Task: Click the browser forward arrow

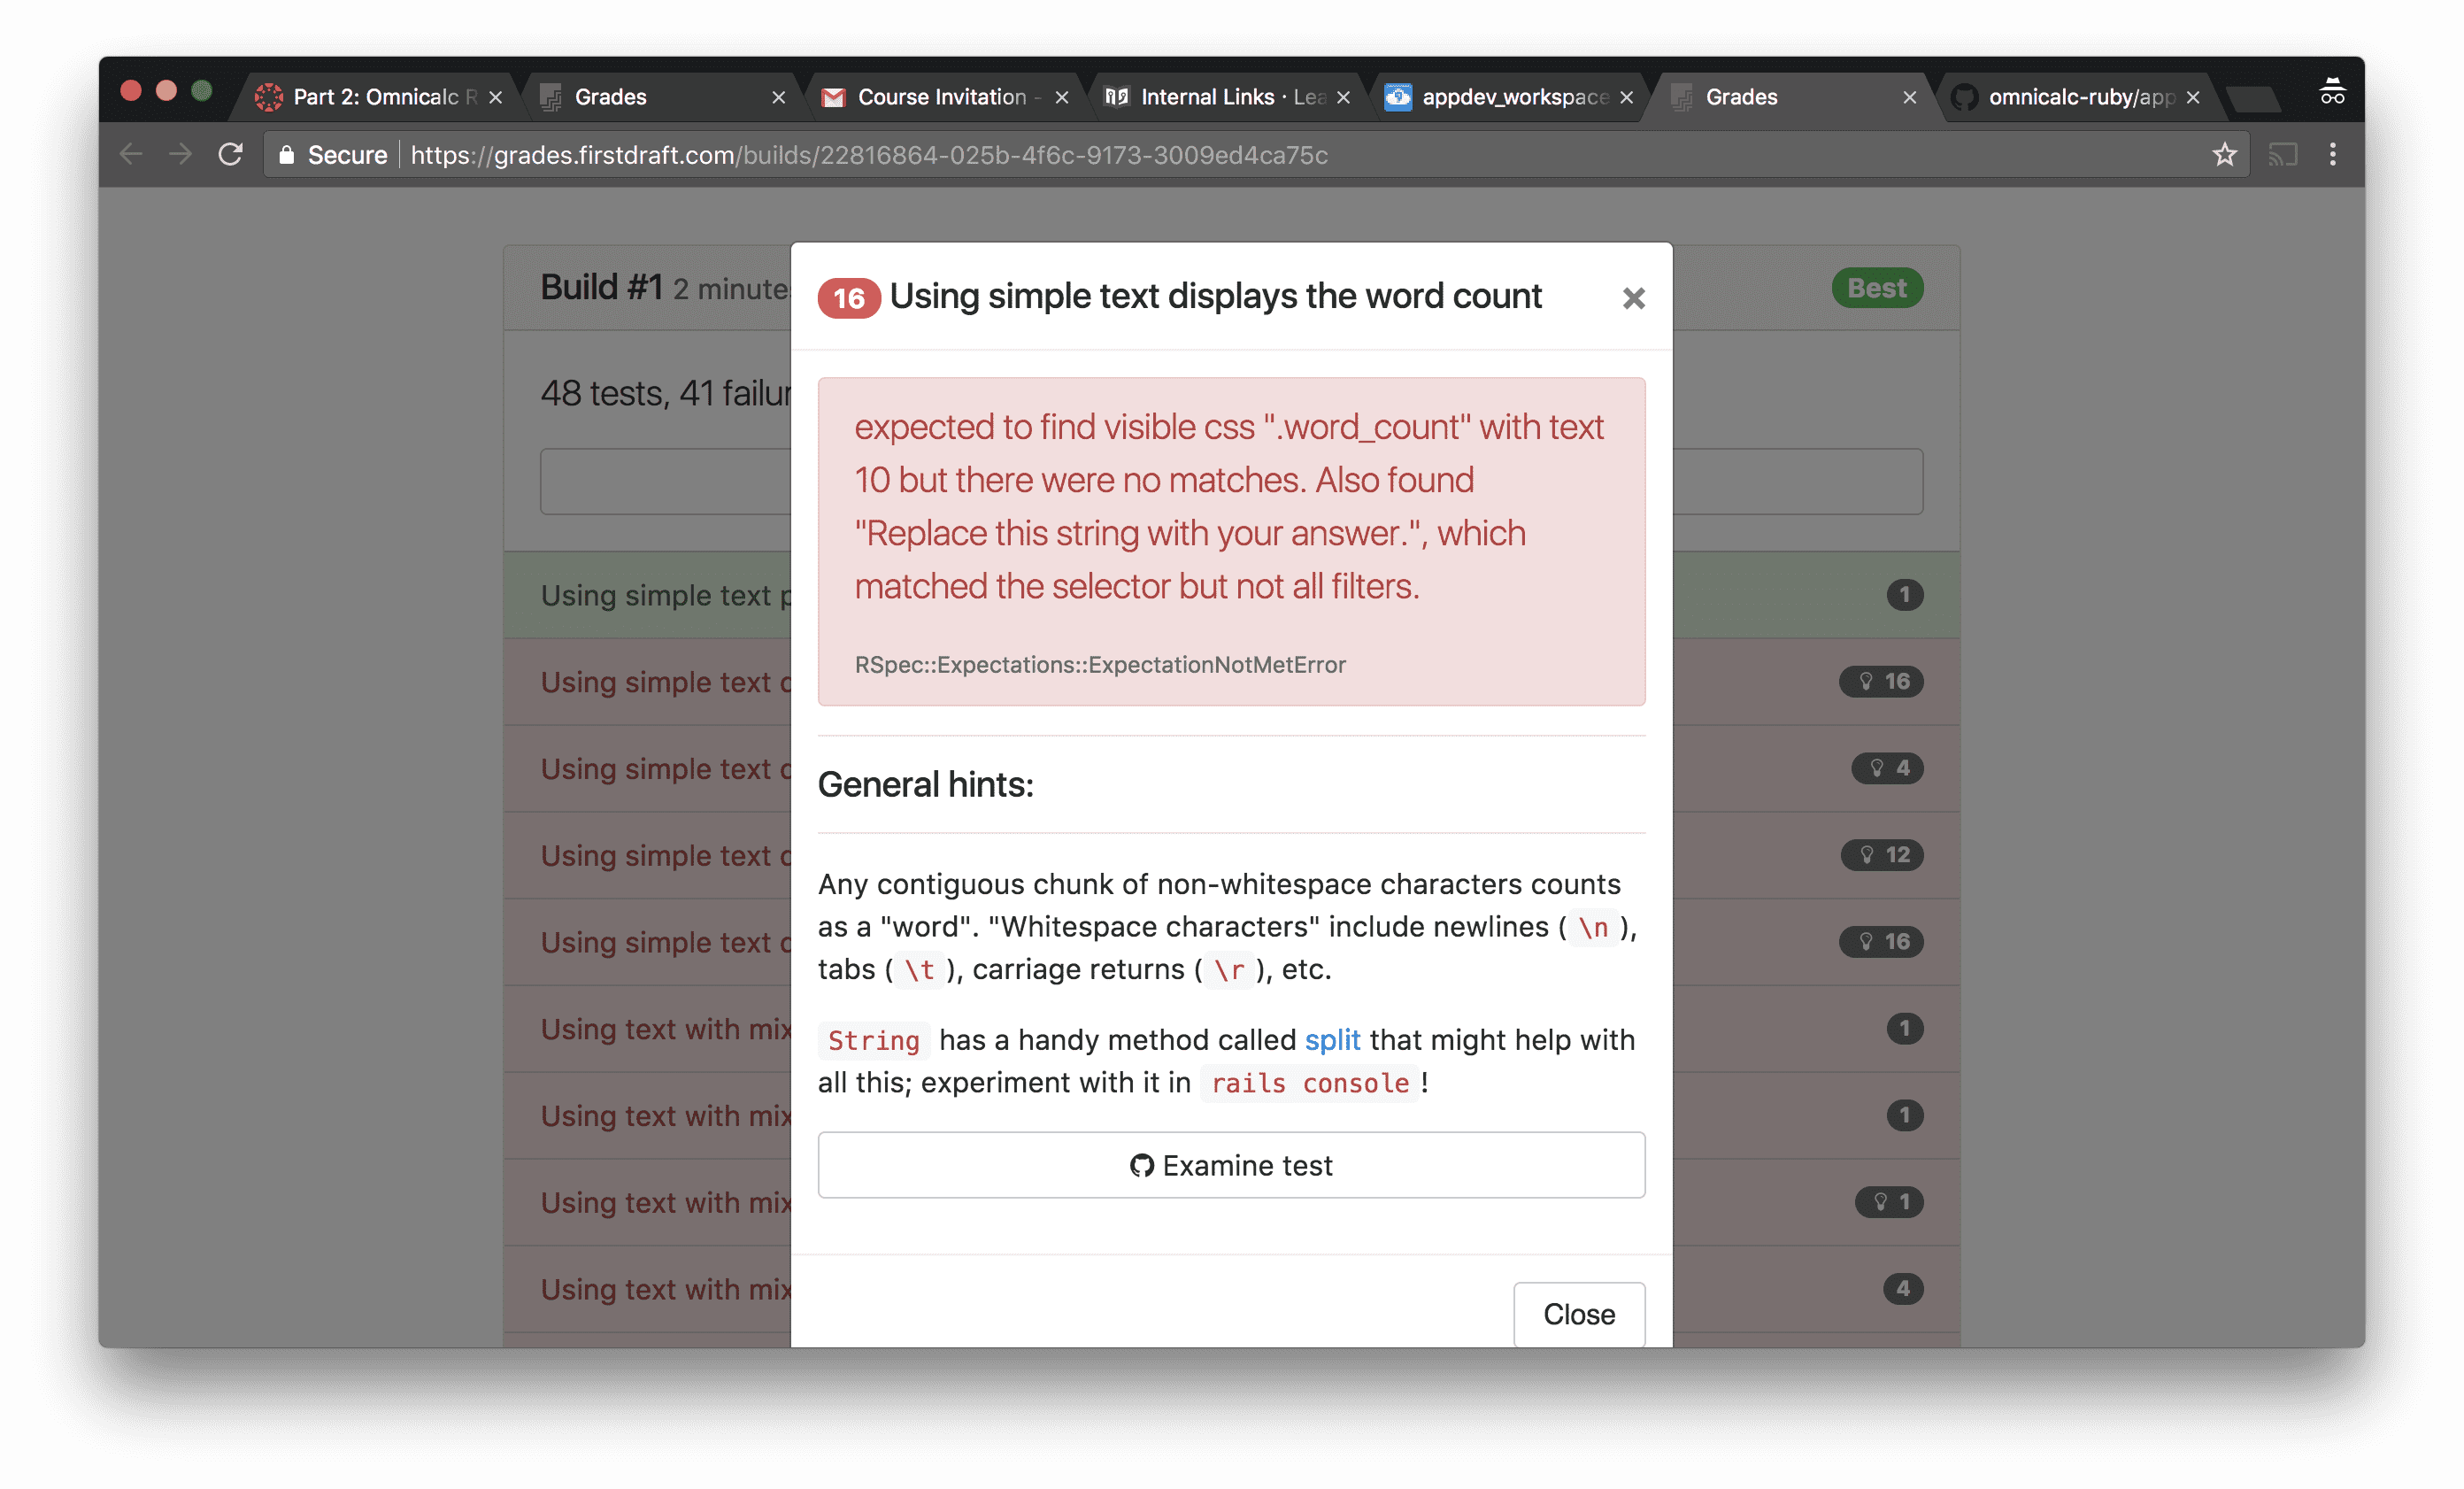Action: tap(180, 154)
